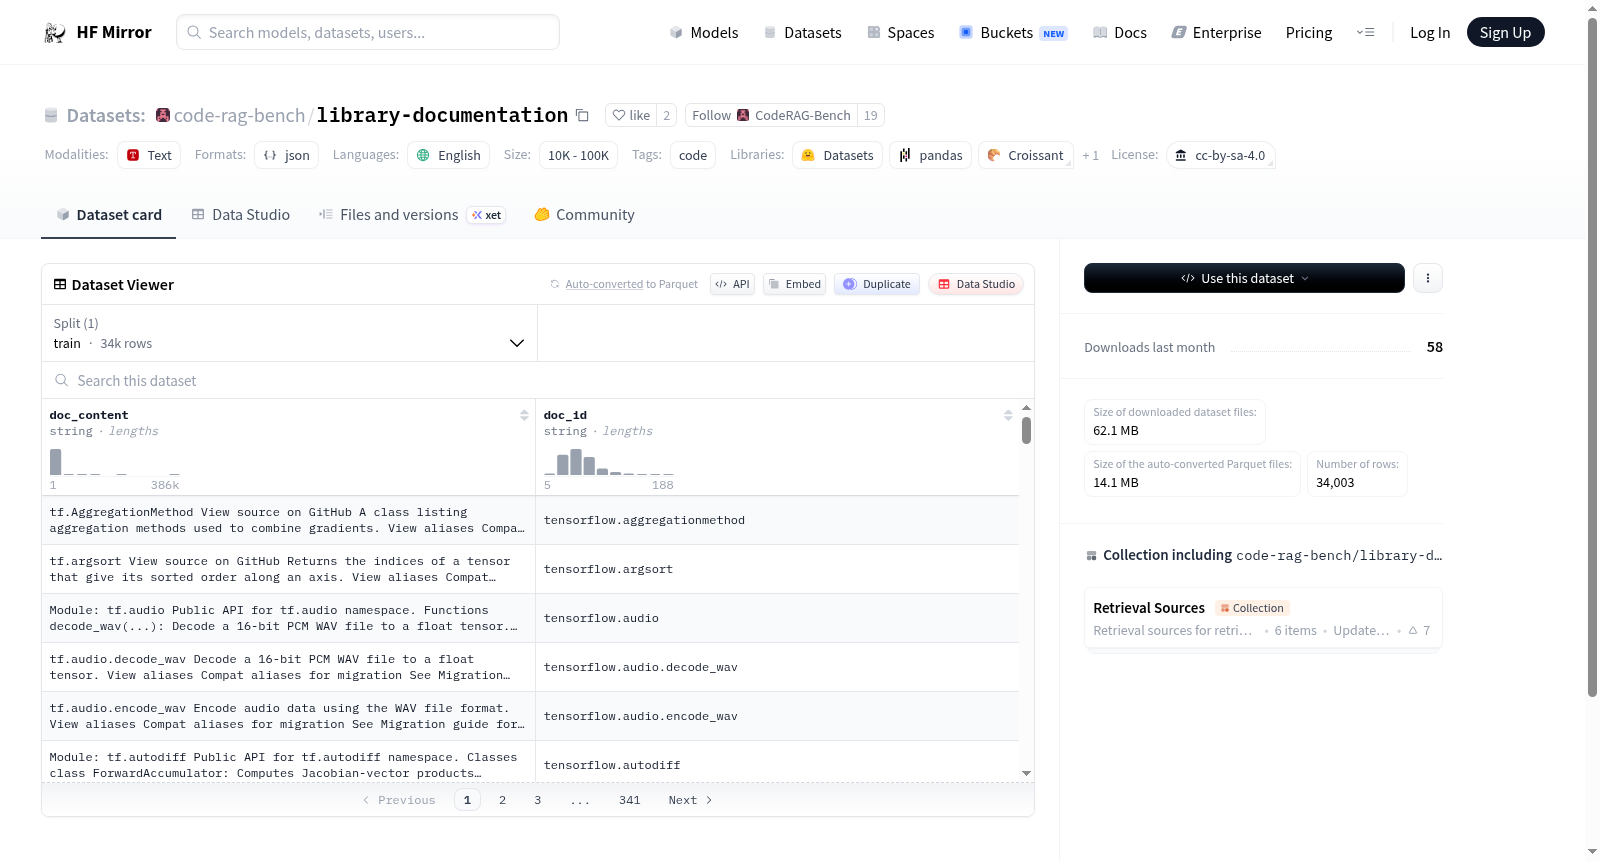
Task: Click the tensorflow.aggregationmethod cell
Action: [777, 520]
